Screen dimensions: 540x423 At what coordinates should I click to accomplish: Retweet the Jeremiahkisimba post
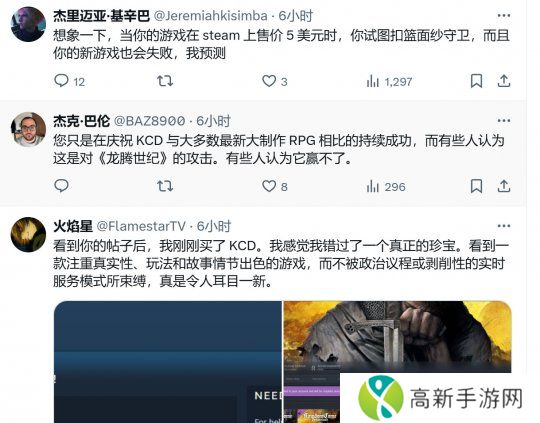click(165, 81)
